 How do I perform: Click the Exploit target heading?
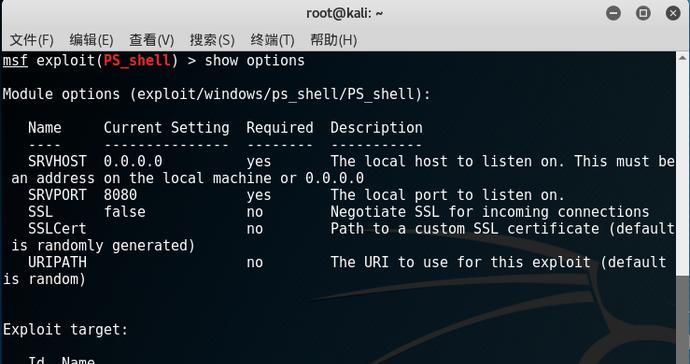65,329
